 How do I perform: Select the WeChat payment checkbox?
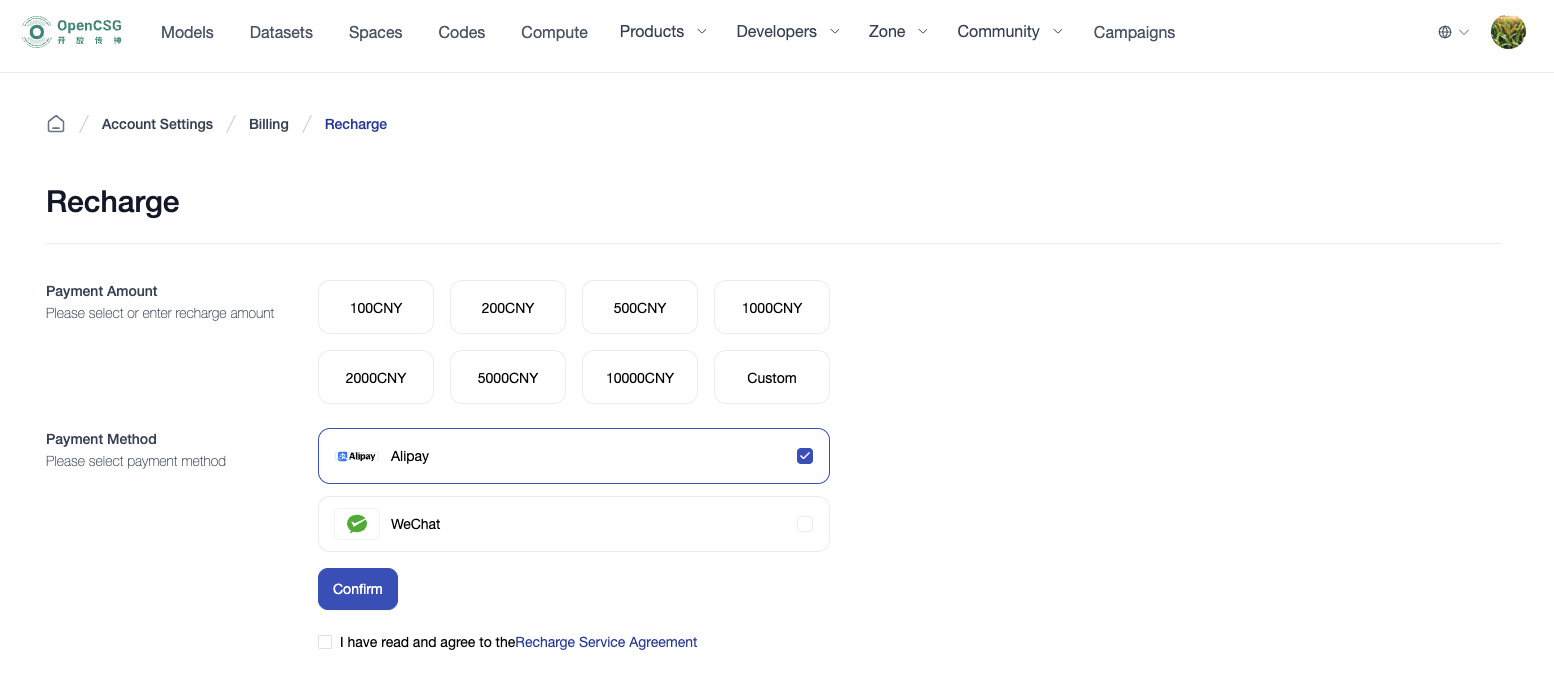tap(805, 524)
